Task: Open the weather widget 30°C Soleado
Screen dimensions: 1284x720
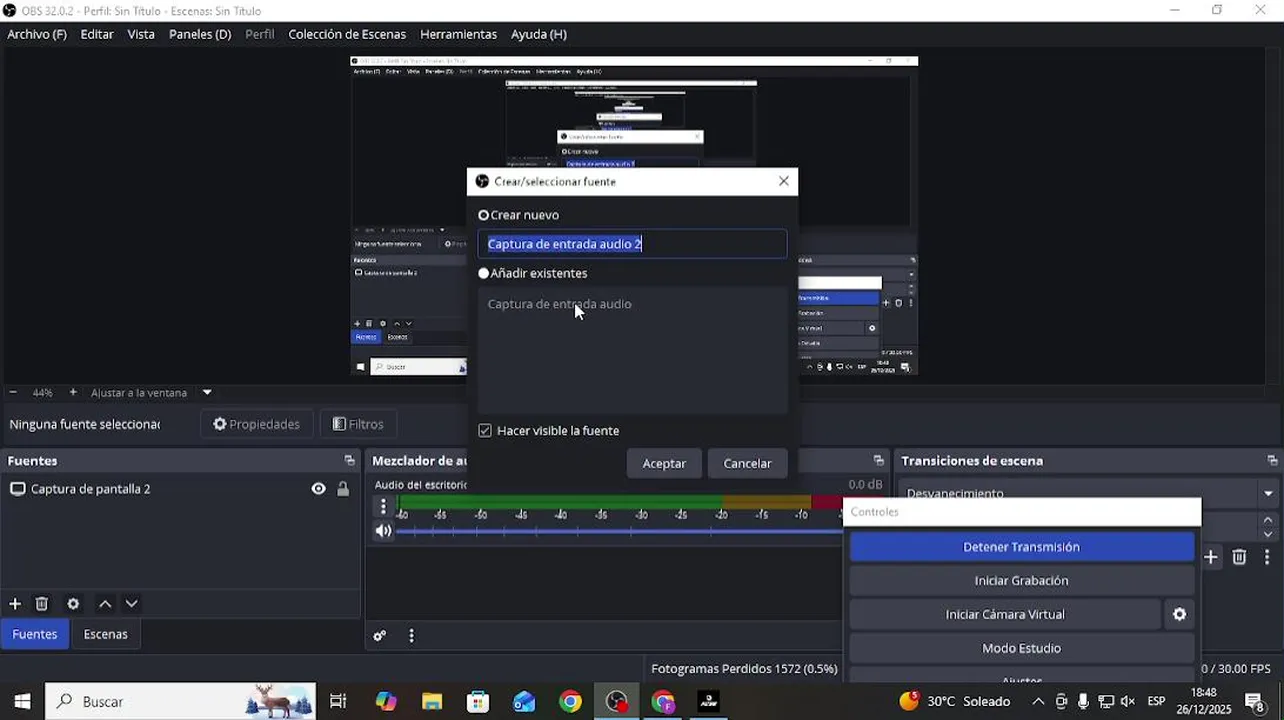Action: 954,701
